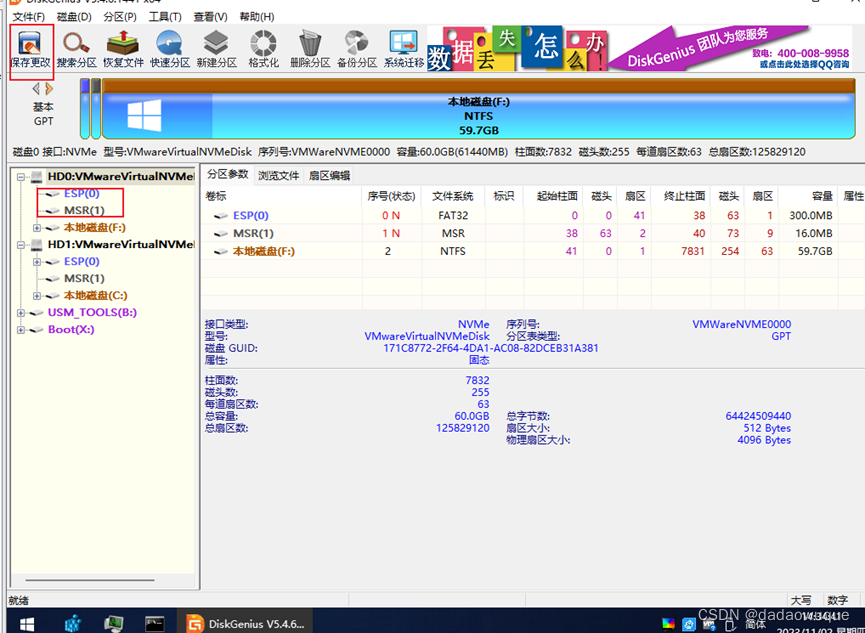The width and height of the screenshot is (865, 633).
Task: Open the 工具(T) menu
Action: [x=165, y=17]
